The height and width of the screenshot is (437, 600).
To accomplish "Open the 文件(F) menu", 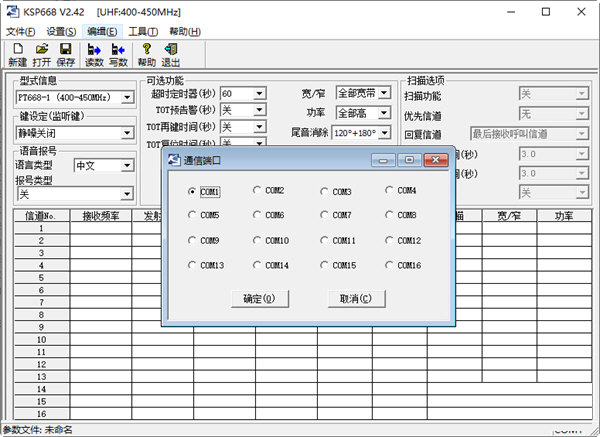I will 20,32.
